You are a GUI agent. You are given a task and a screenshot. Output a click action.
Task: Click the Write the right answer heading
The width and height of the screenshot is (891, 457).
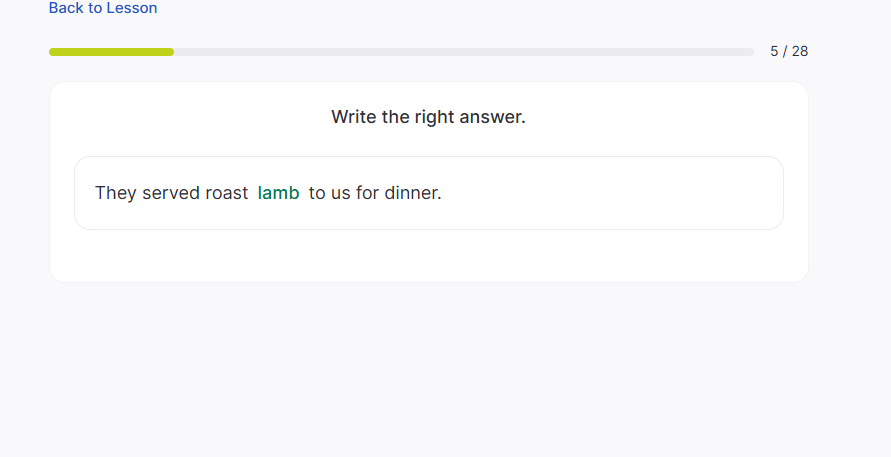click(x=428, y=117)
